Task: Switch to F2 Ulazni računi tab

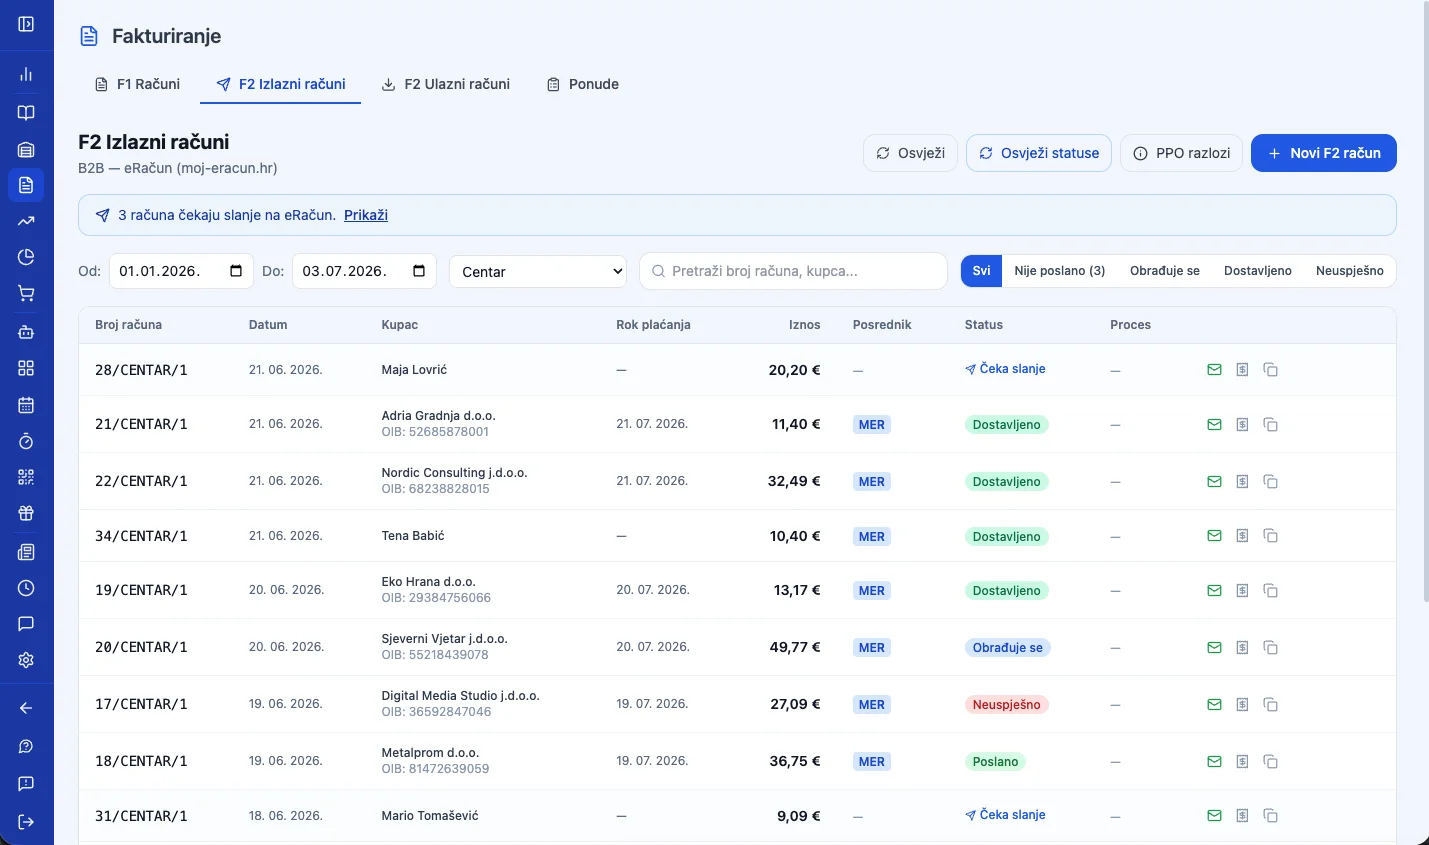Action: click(x=446, y=84)
